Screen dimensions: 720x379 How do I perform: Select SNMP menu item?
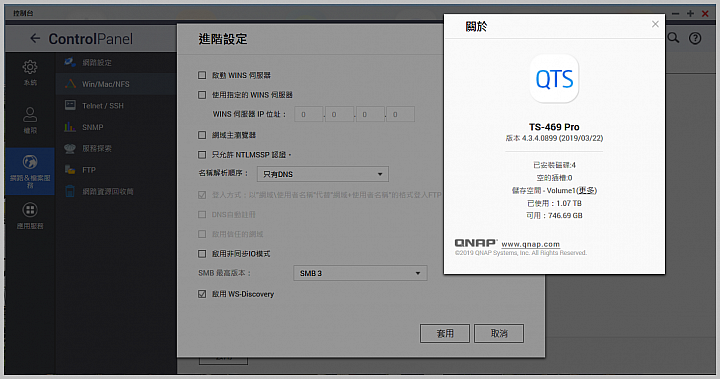116,127
